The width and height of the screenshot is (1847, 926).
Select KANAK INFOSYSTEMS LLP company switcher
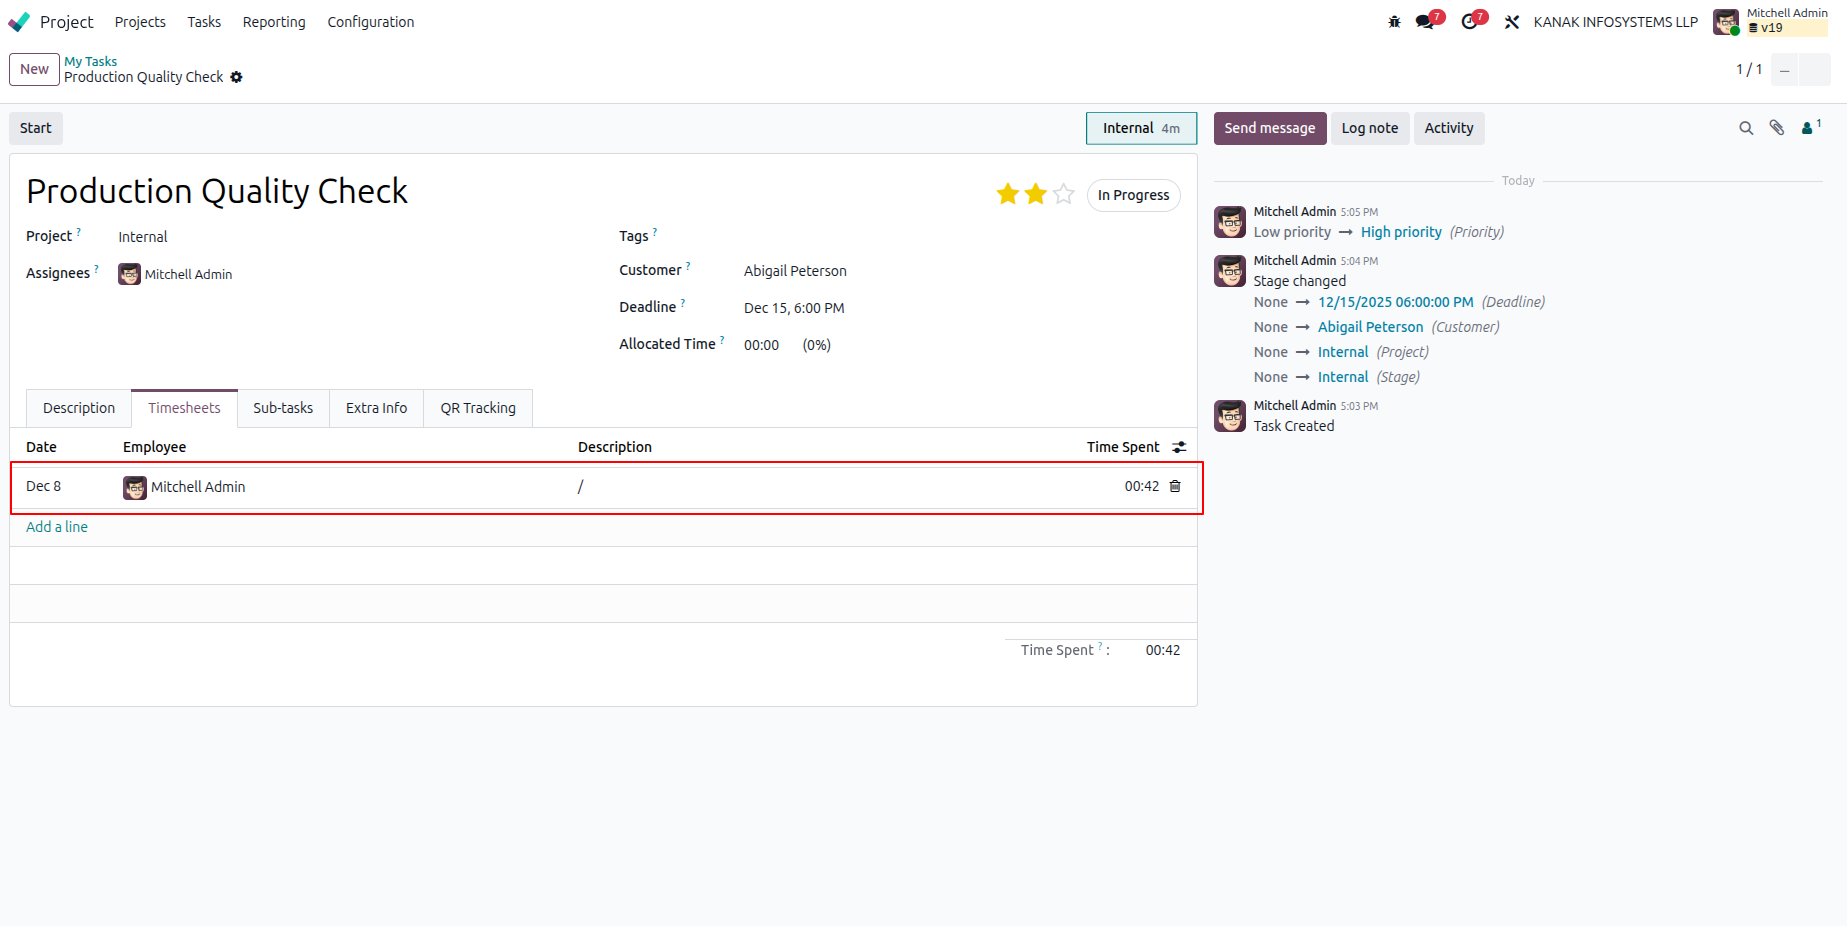[1616, 22]
